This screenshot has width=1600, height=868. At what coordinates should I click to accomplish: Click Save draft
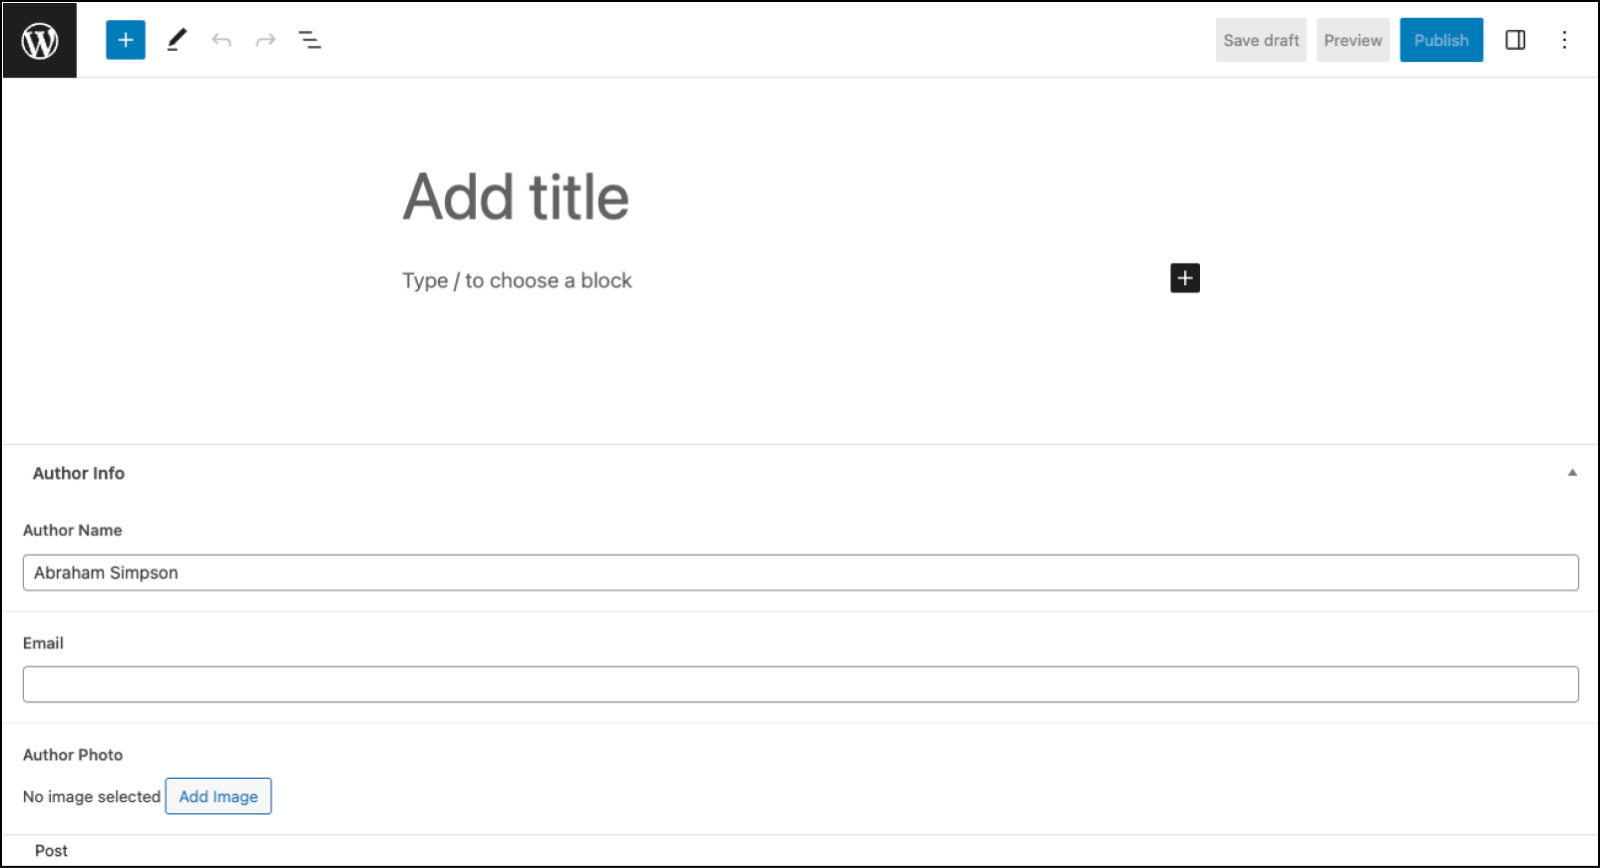click(x=1260, y=40)
